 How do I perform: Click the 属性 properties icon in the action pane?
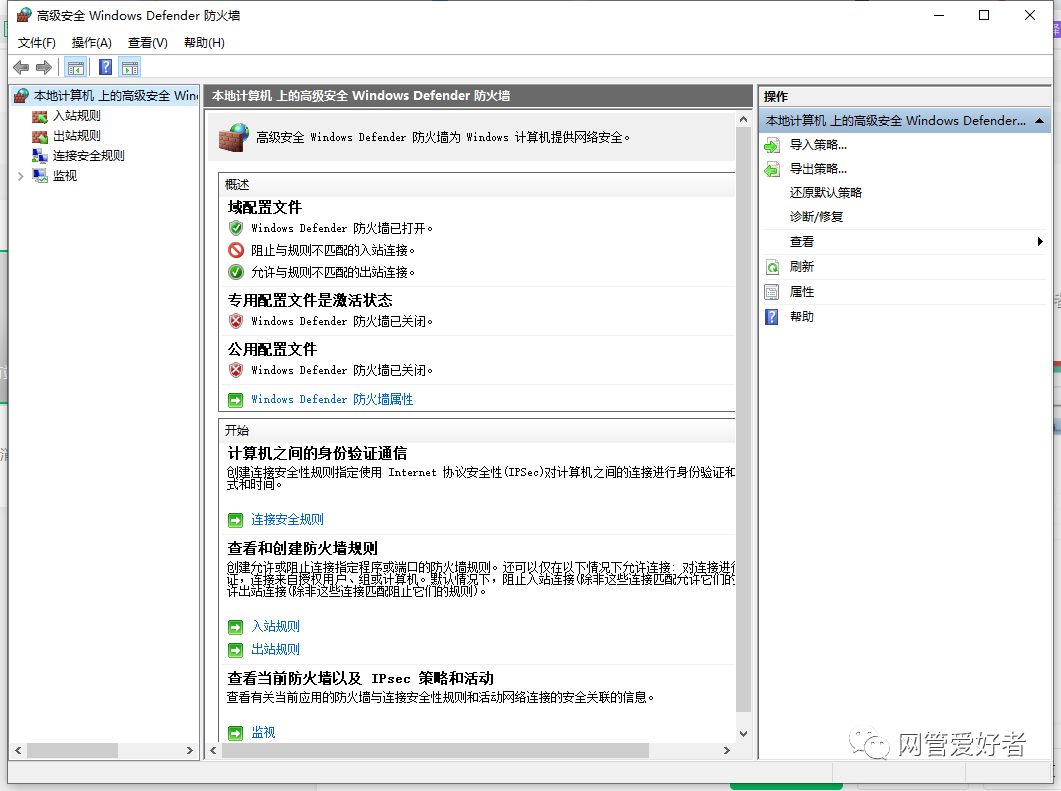772,292
